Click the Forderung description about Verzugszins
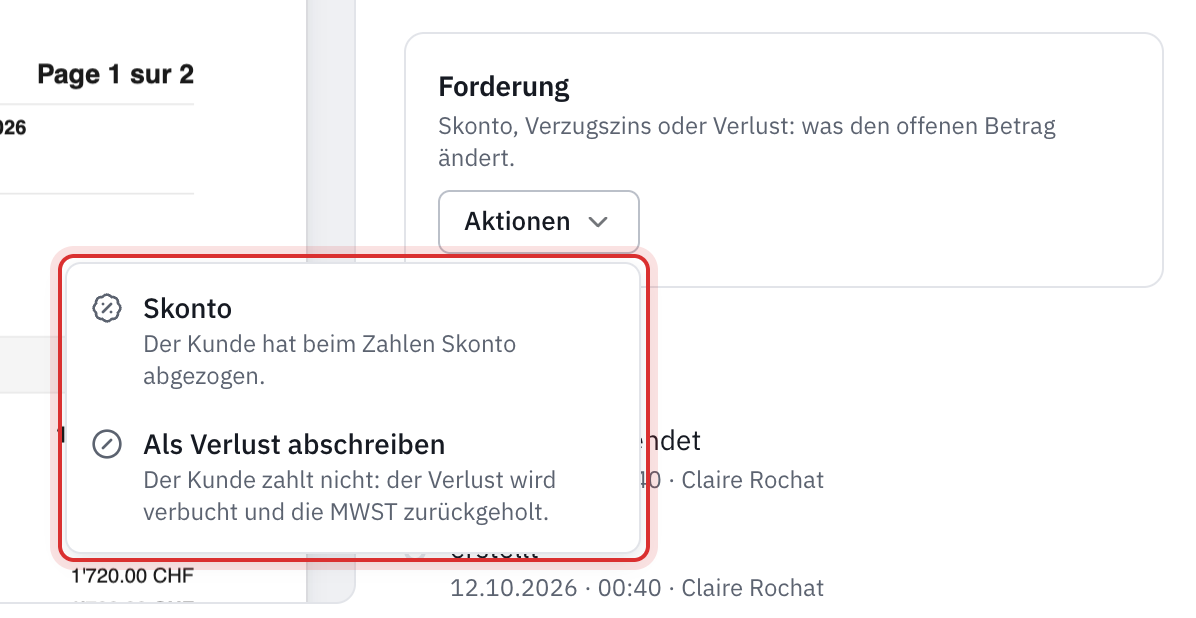The image size is (1196, 618). [747, 142]
